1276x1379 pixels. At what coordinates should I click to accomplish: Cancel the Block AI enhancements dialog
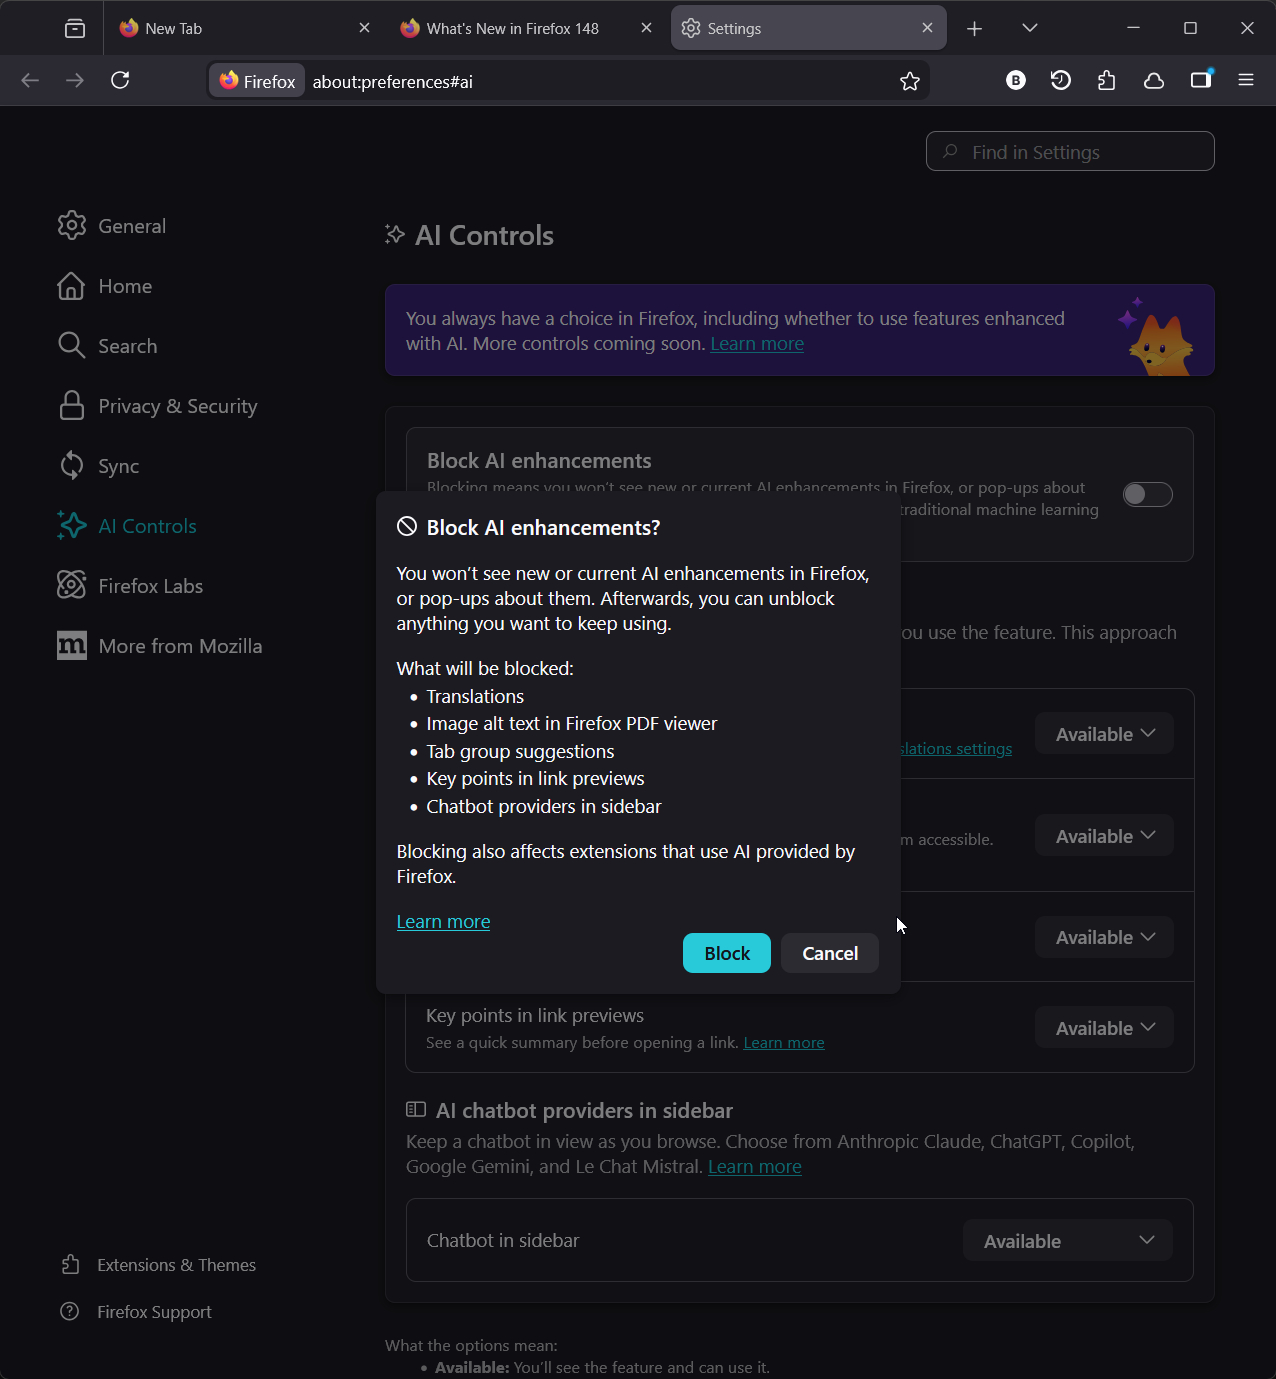click(829, 953)
